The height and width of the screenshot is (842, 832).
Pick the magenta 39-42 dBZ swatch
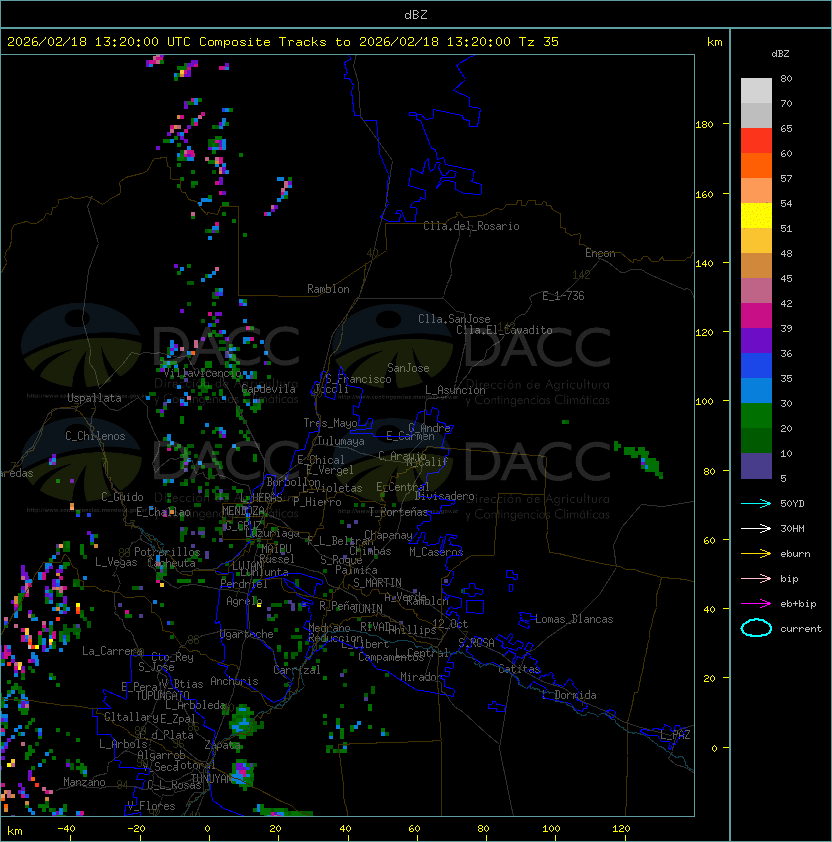pyautogui.click(x=756, y=315)
